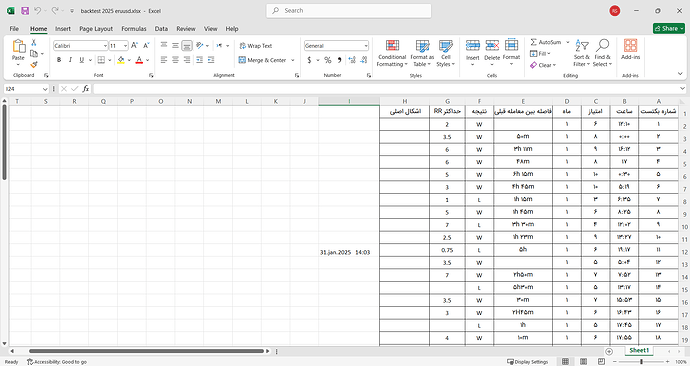690x366 pixels.
Task: Open the Name Box dropdown
Action: (x=45, y=89)
